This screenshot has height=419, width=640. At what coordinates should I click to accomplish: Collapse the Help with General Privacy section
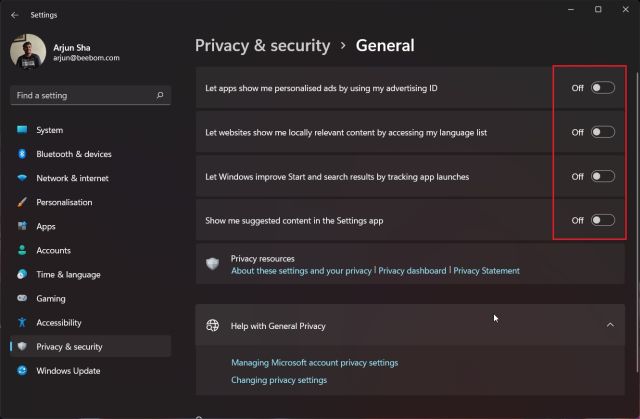click(x=610, y=325)
